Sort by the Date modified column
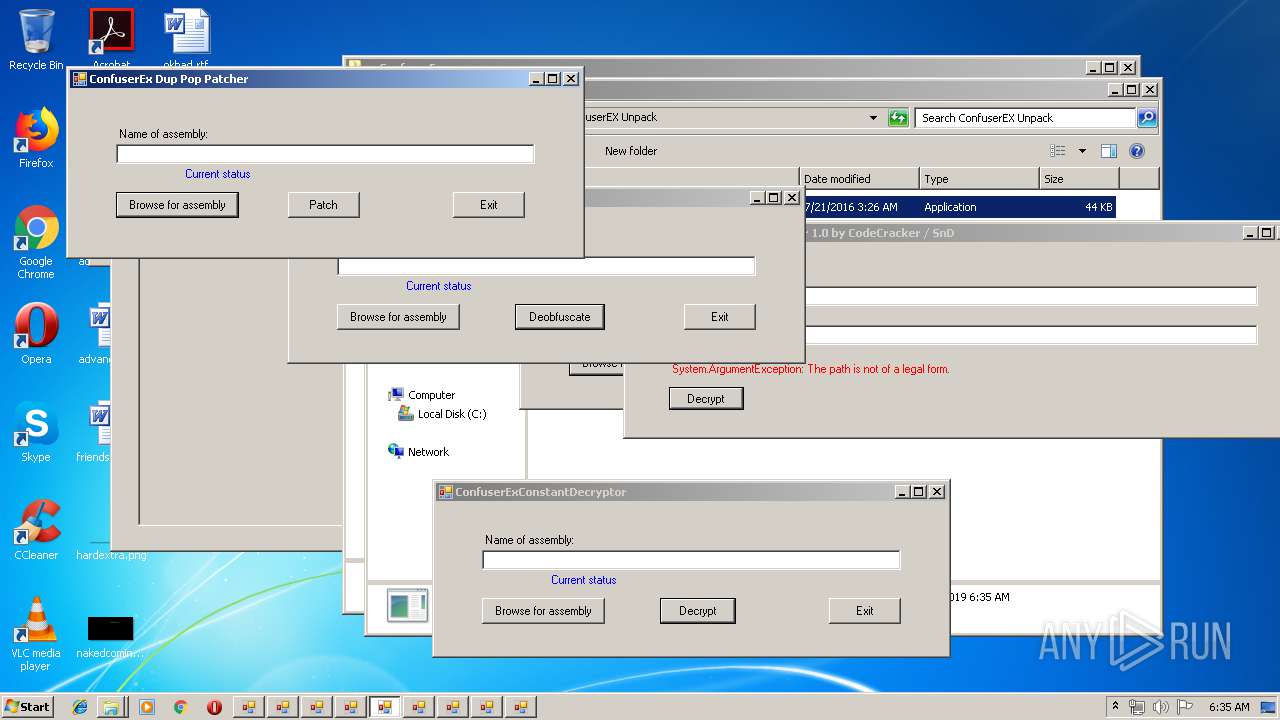The height and width of the screenshot is (720, 1280). [860, 179]
